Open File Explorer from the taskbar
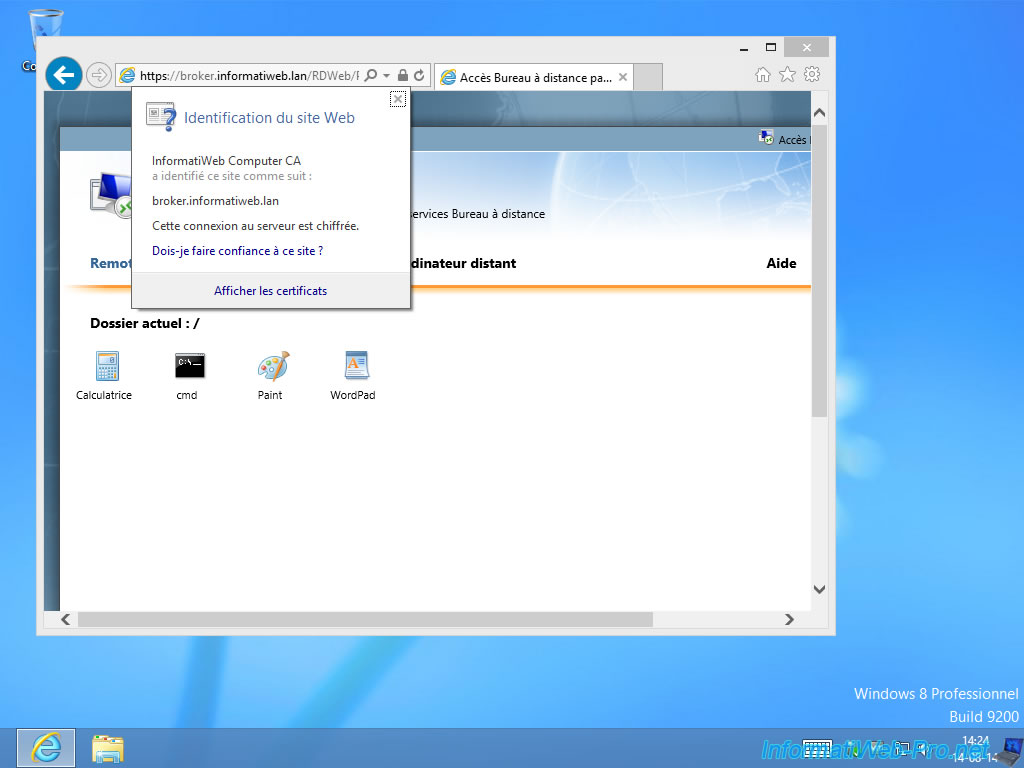The height and width of the screenshot is (768, 1024). 107,747
